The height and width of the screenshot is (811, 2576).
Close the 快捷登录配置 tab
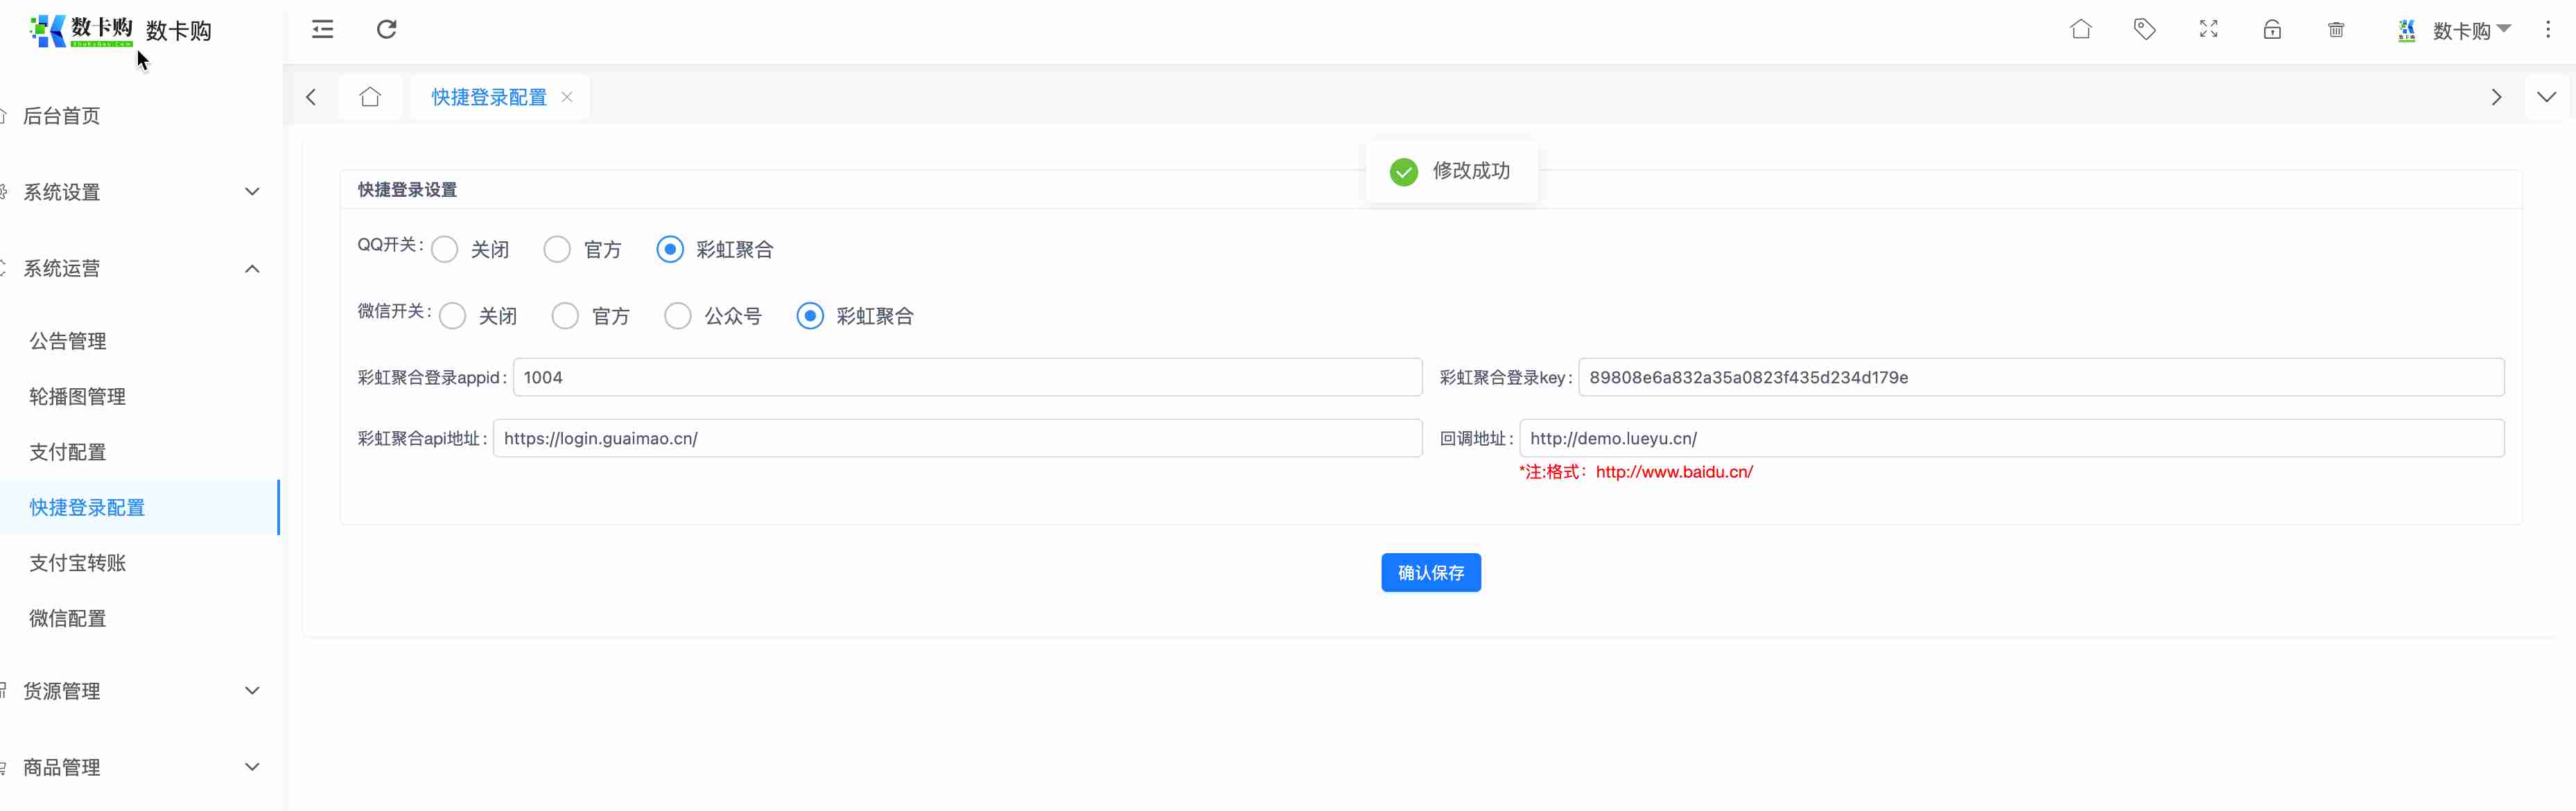click(567, 97)
